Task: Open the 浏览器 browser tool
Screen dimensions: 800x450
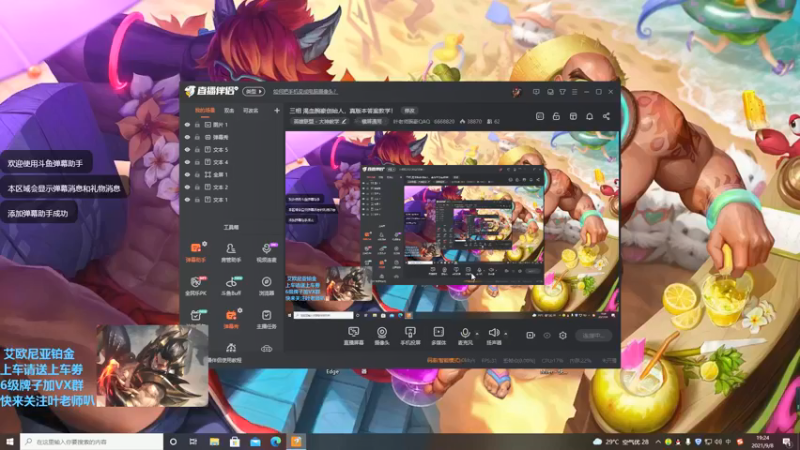Action: tap(266, 286)
